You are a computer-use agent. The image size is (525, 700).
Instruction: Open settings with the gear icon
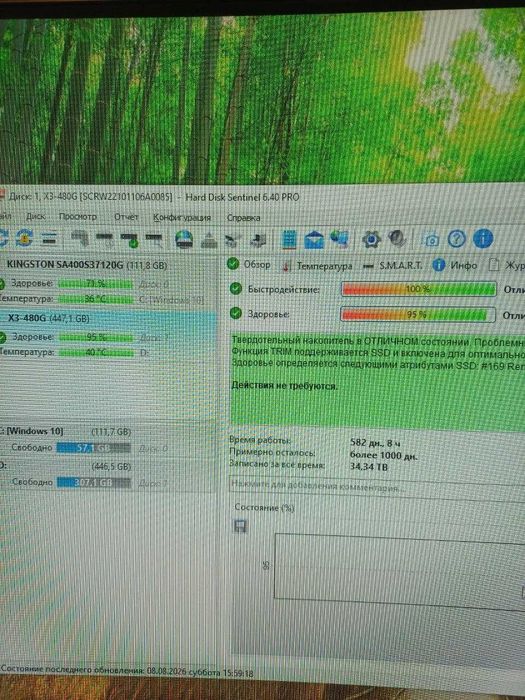click(x=371, y=239)
